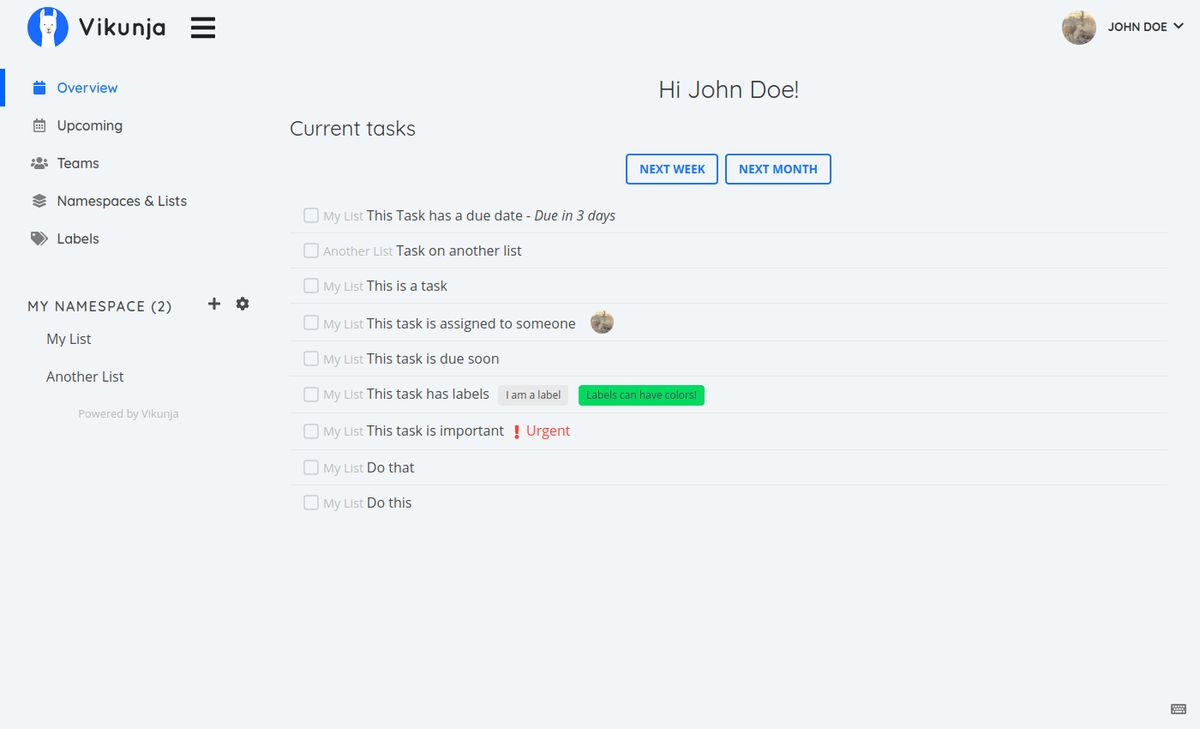Expand the JOHN DOE account dropdown

coord(1146,27)
